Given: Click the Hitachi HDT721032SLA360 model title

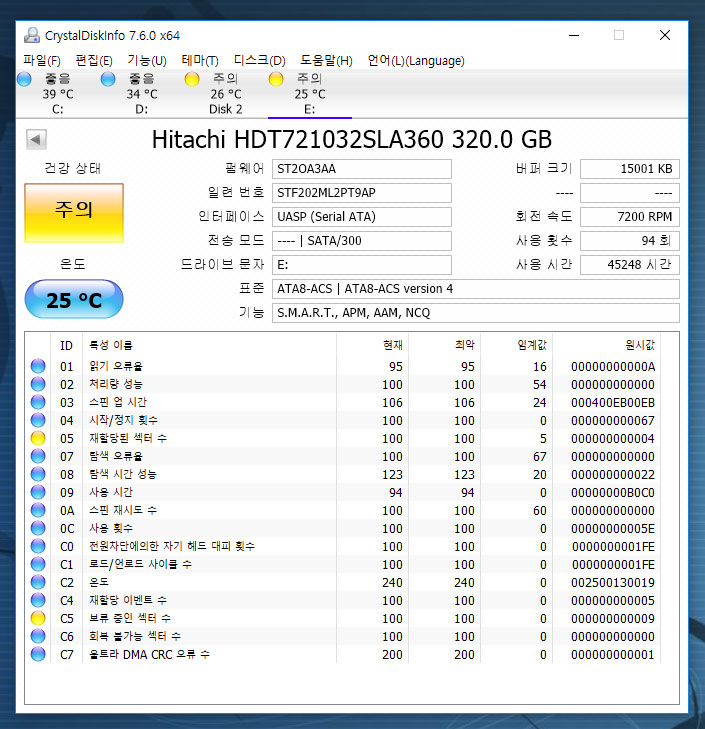Looking at the screenshot, I should click(x=352, y=139).
